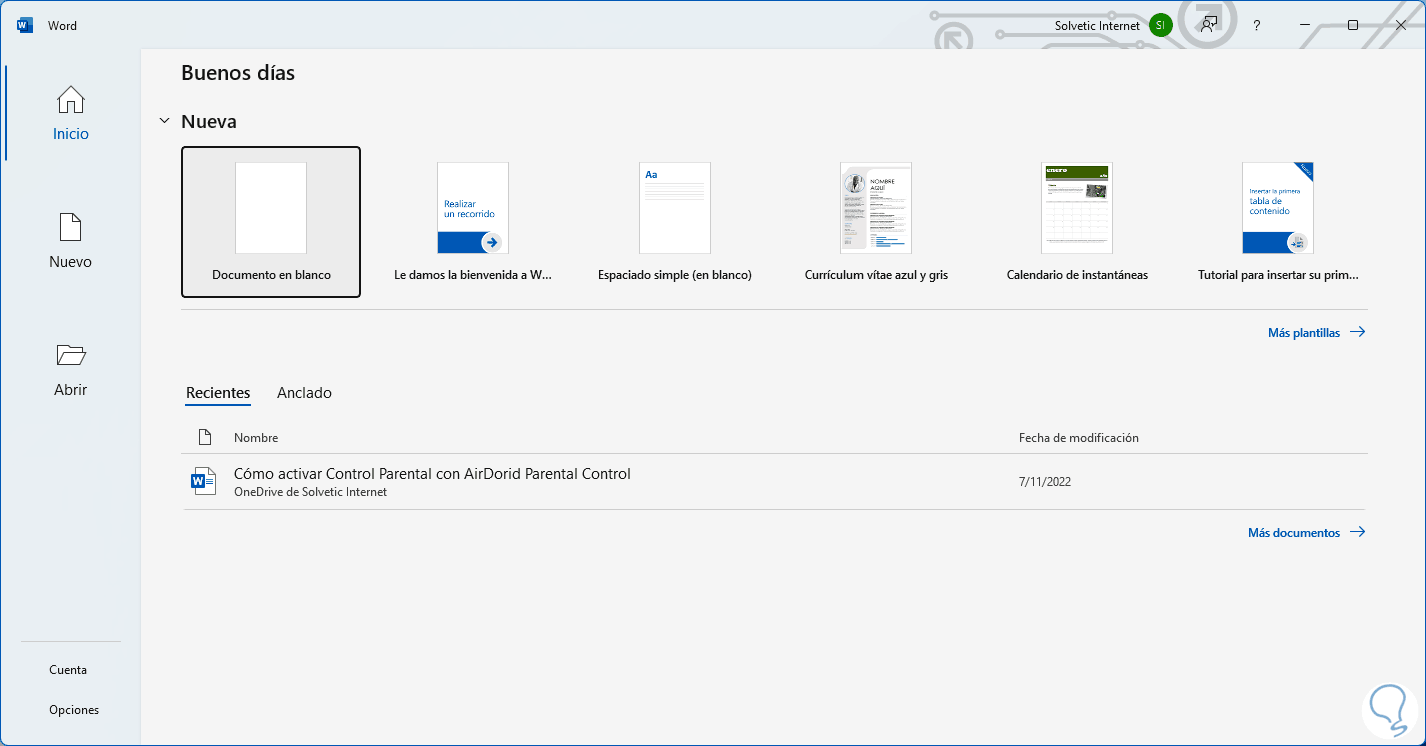Open Cómo activar Control Parental document
This screenshot has height=746, width=1426.
point(432,474)
